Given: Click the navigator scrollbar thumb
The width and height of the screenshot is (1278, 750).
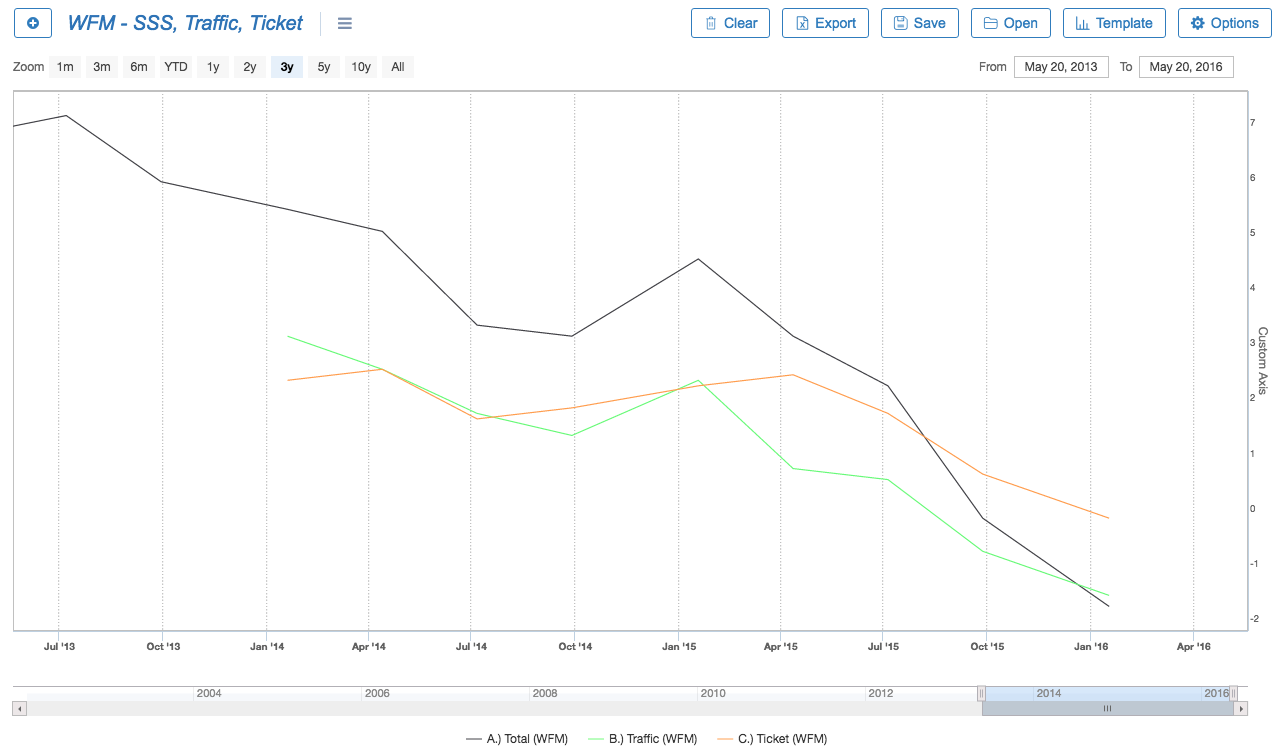Looking at the screenshot, I should point(1108,708).
